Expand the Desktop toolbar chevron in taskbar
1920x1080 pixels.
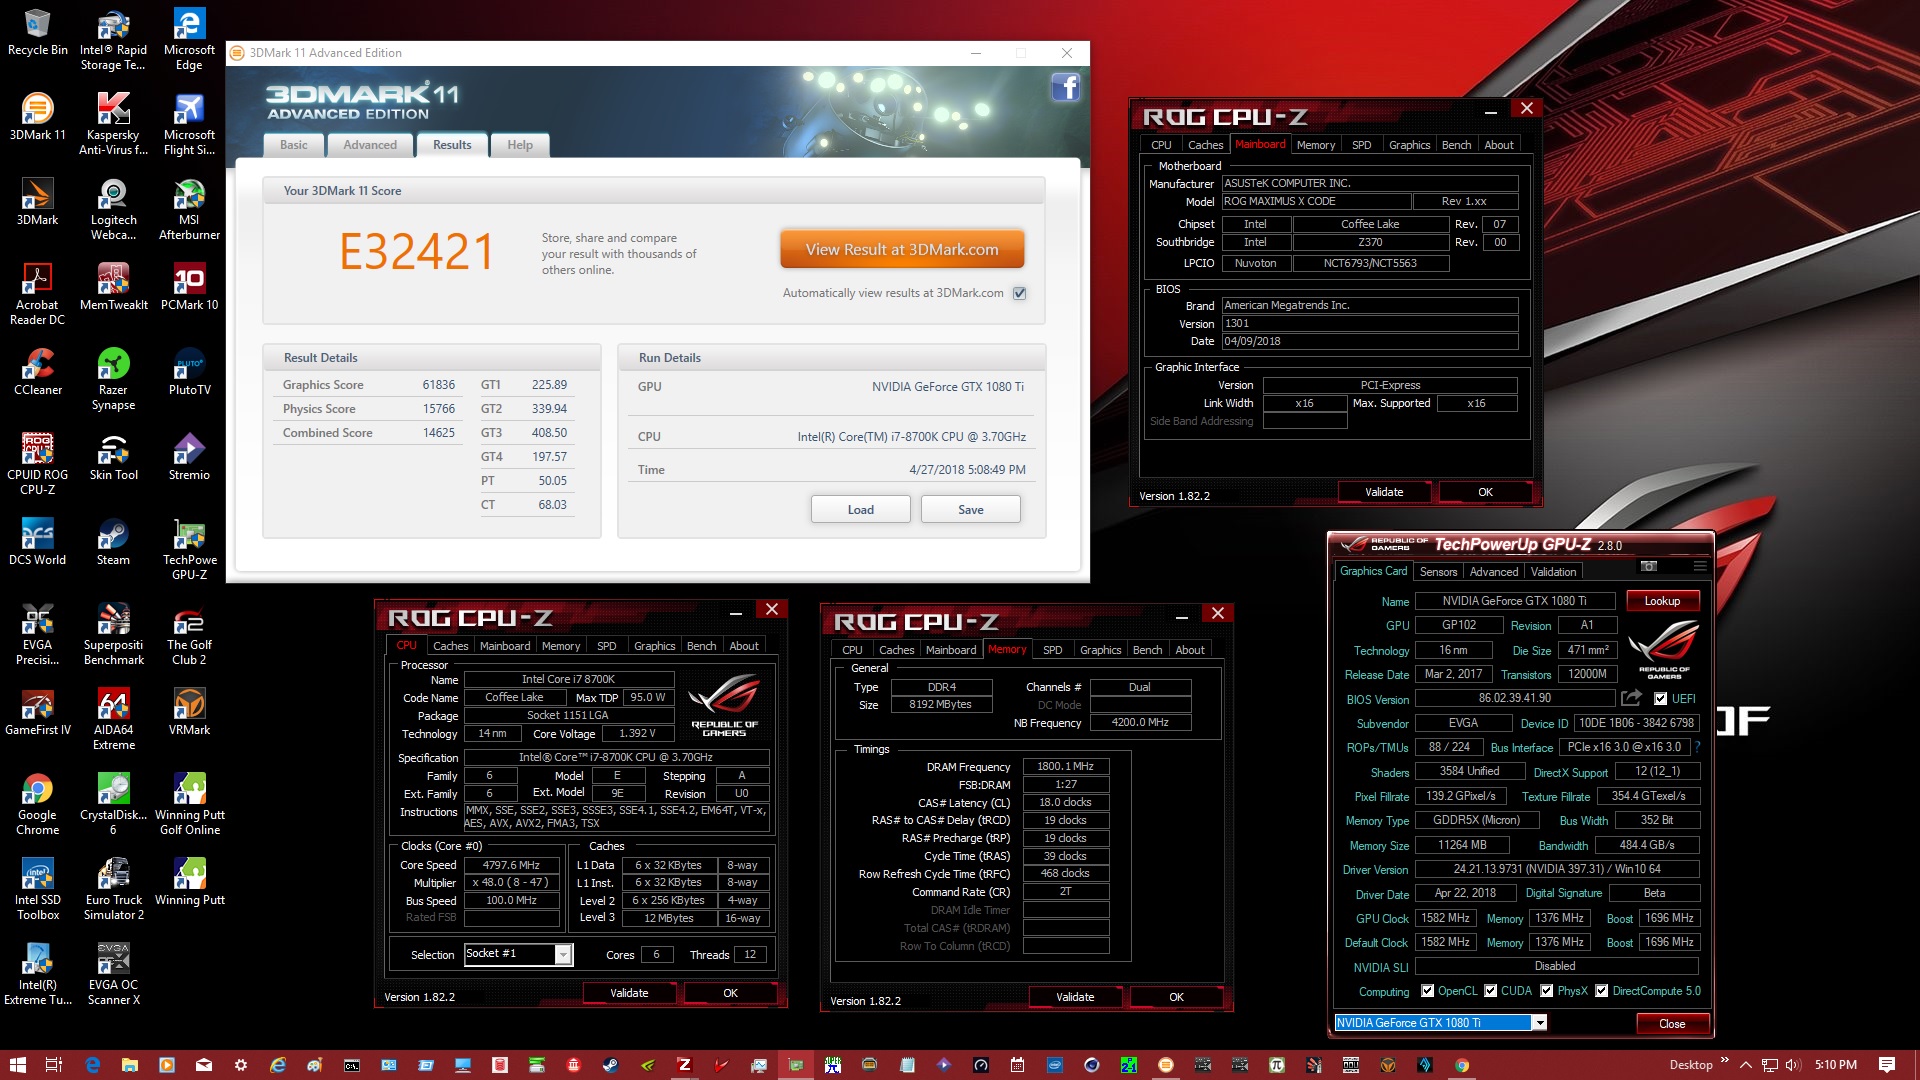[x=1725, y=1060]
